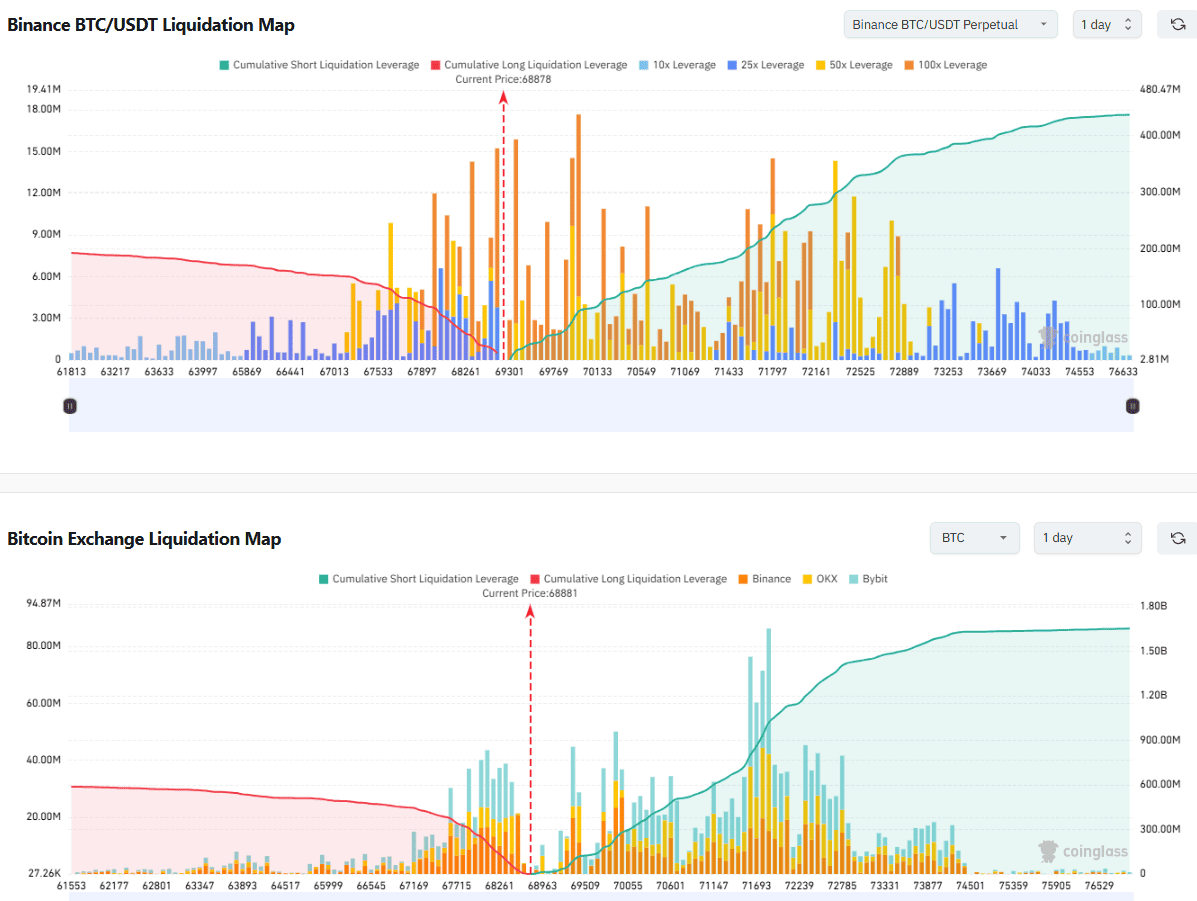Viewport: 1197px width, 901px height.
Task: Click the 480.47M axis label
Action: [1160, 89]
